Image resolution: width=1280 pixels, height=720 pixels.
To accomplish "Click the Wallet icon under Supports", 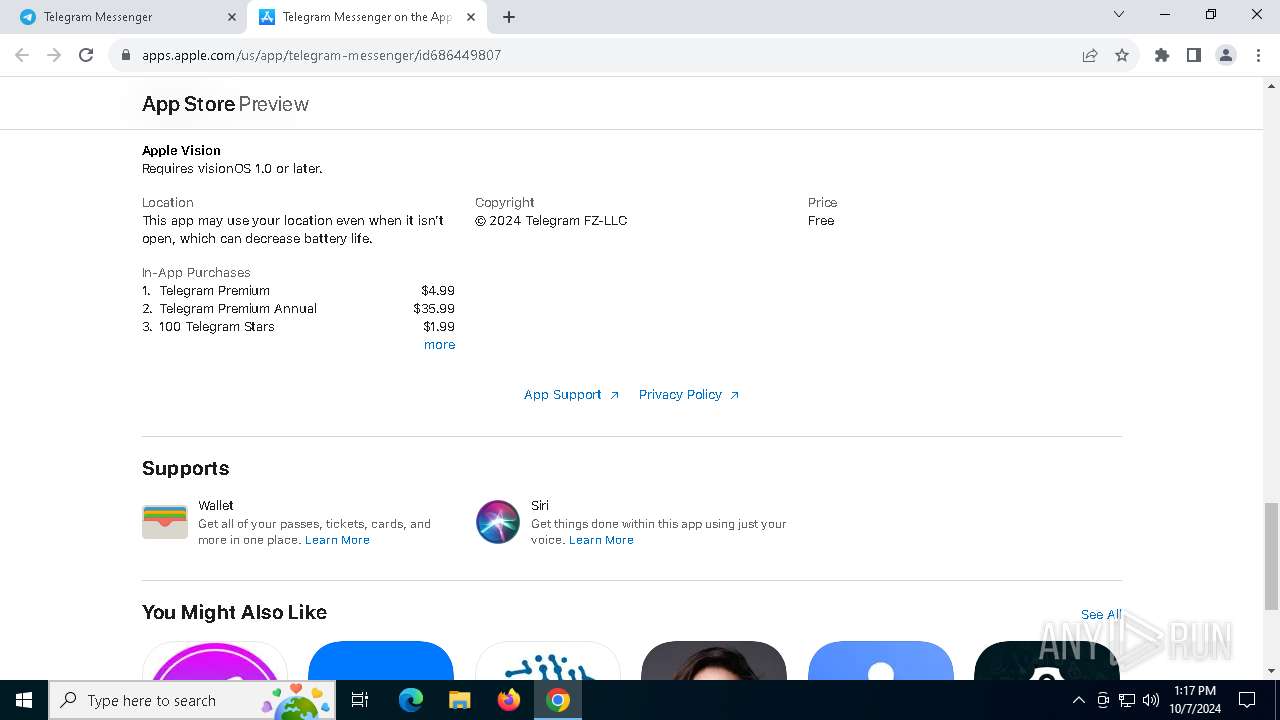I will click(165, 522).
